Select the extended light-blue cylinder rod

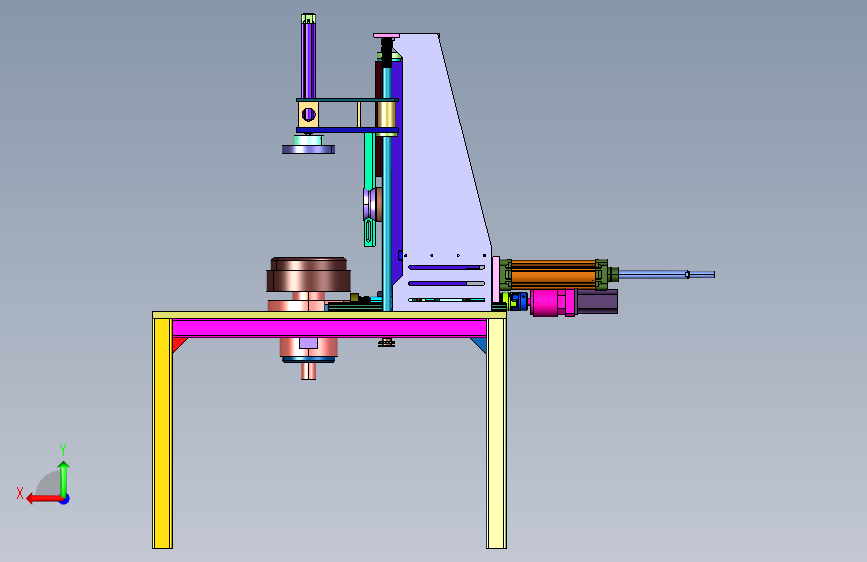[667, 274]
